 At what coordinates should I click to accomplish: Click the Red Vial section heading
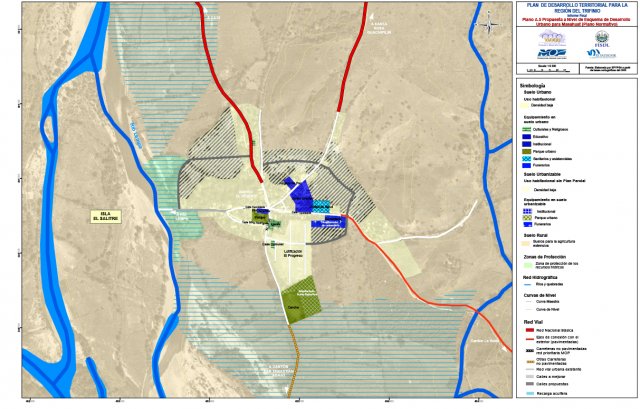click(531, 320)
